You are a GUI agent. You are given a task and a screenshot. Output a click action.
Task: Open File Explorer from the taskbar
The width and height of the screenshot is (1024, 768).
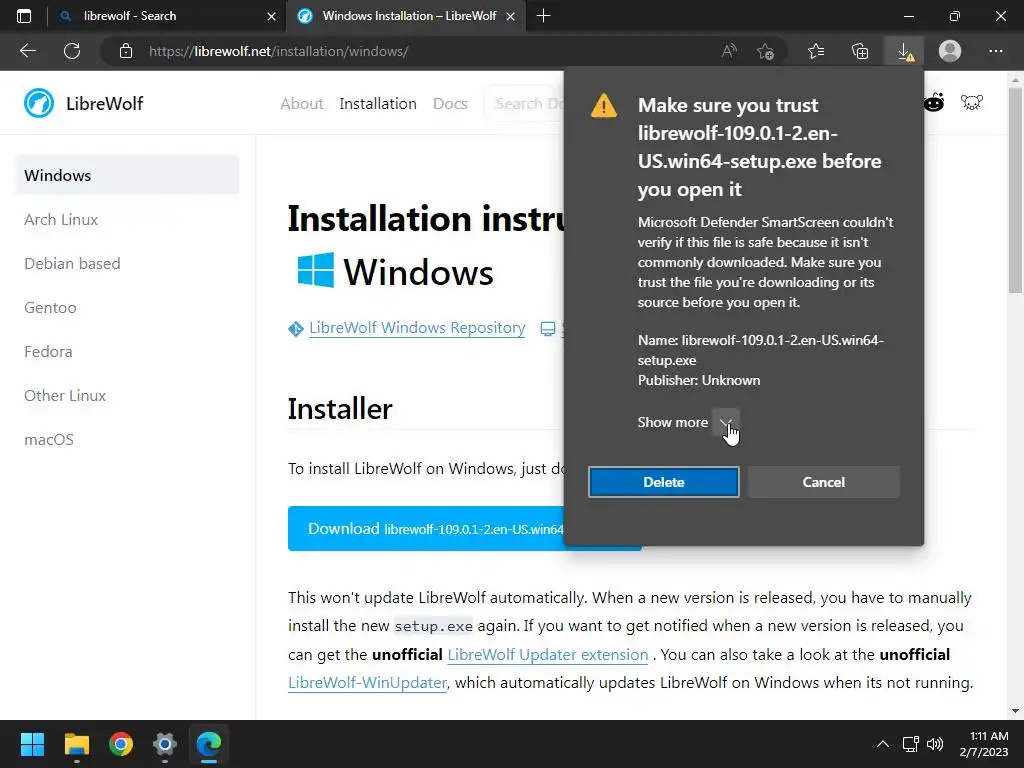pyautogui.click(x=76, y=744)
